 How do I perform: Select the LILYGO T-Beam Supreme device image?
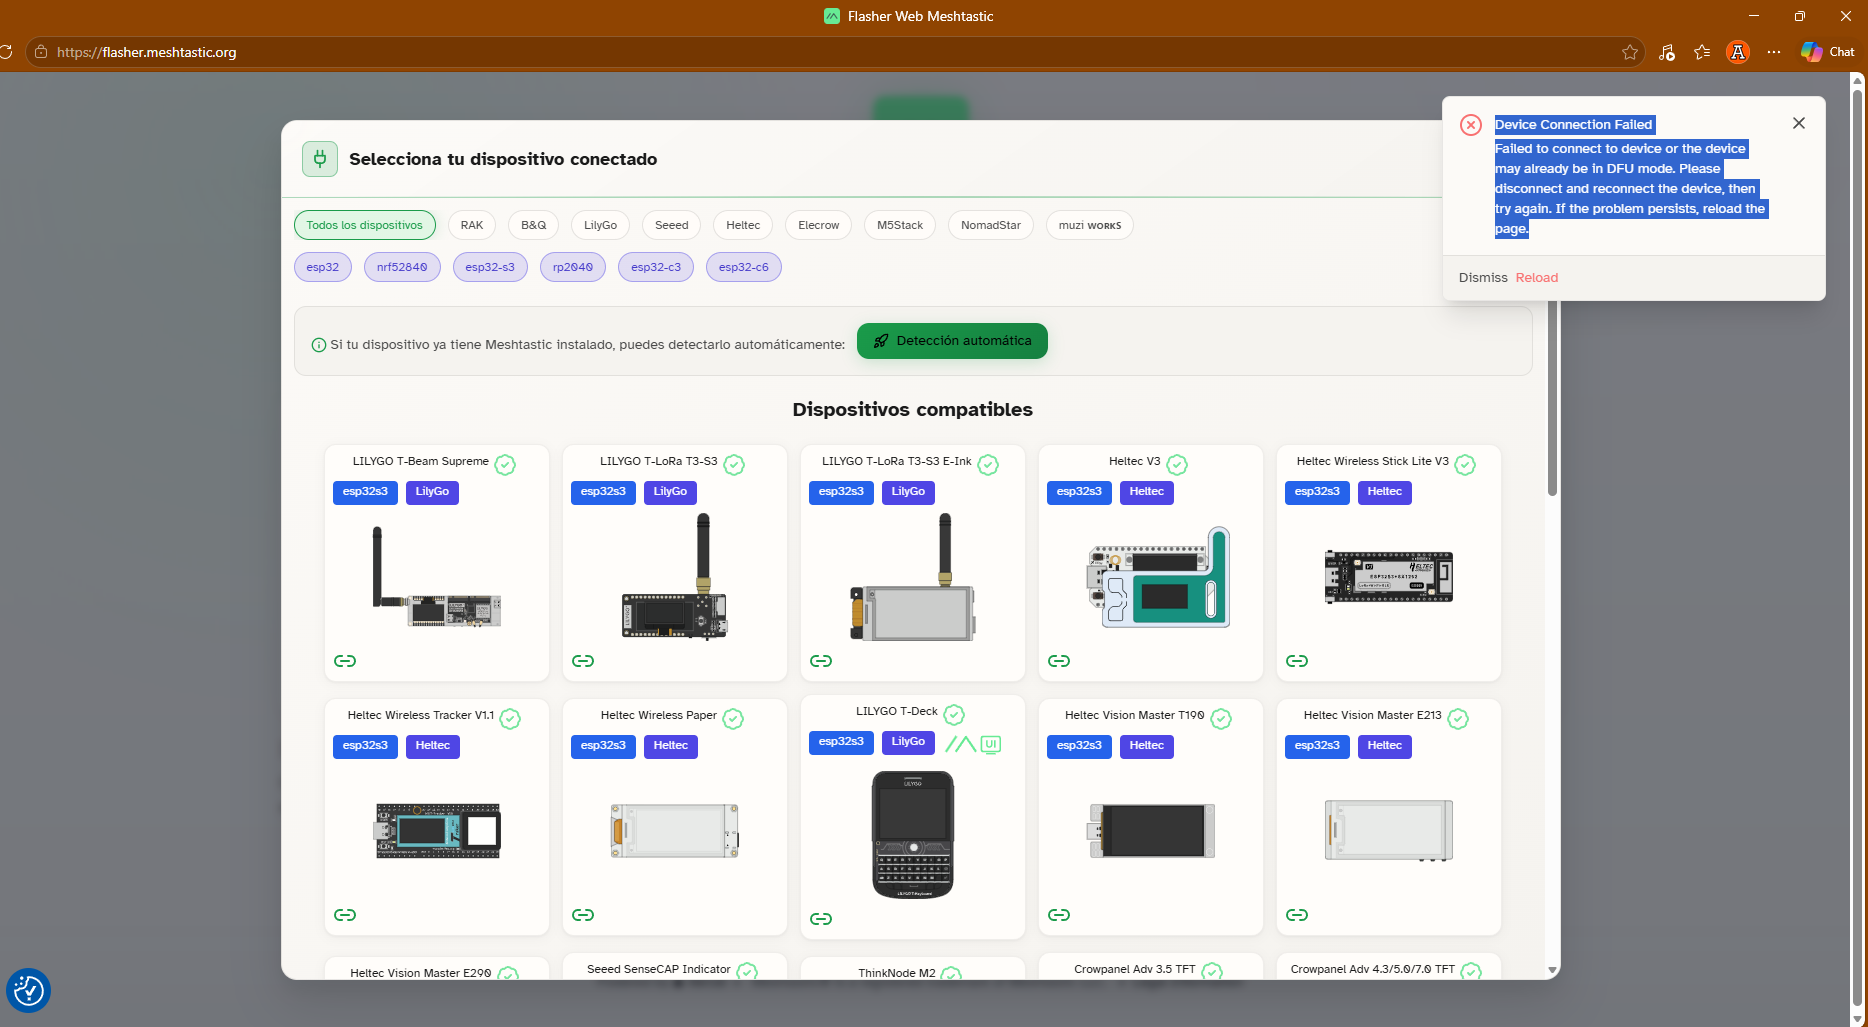[437, 577]
